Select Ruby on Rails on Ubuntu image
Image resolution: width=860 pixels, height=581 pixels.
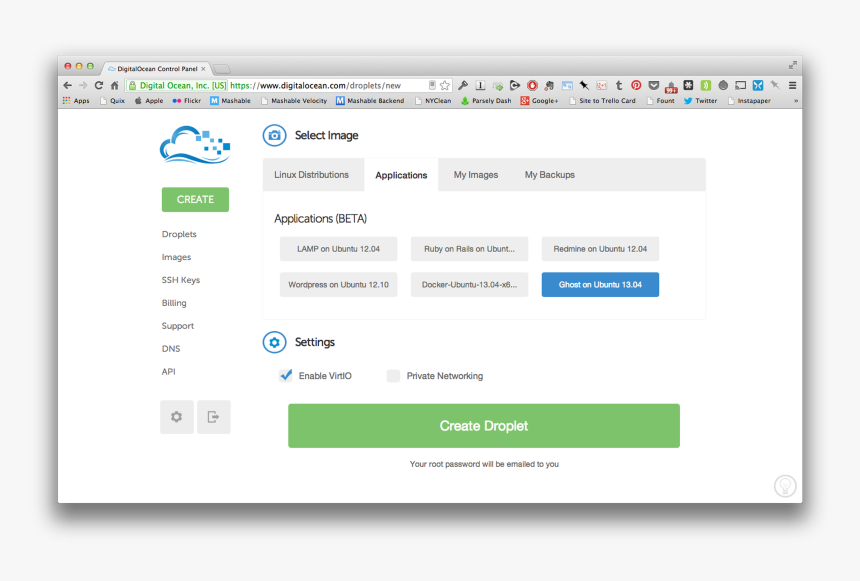point(469,249)
